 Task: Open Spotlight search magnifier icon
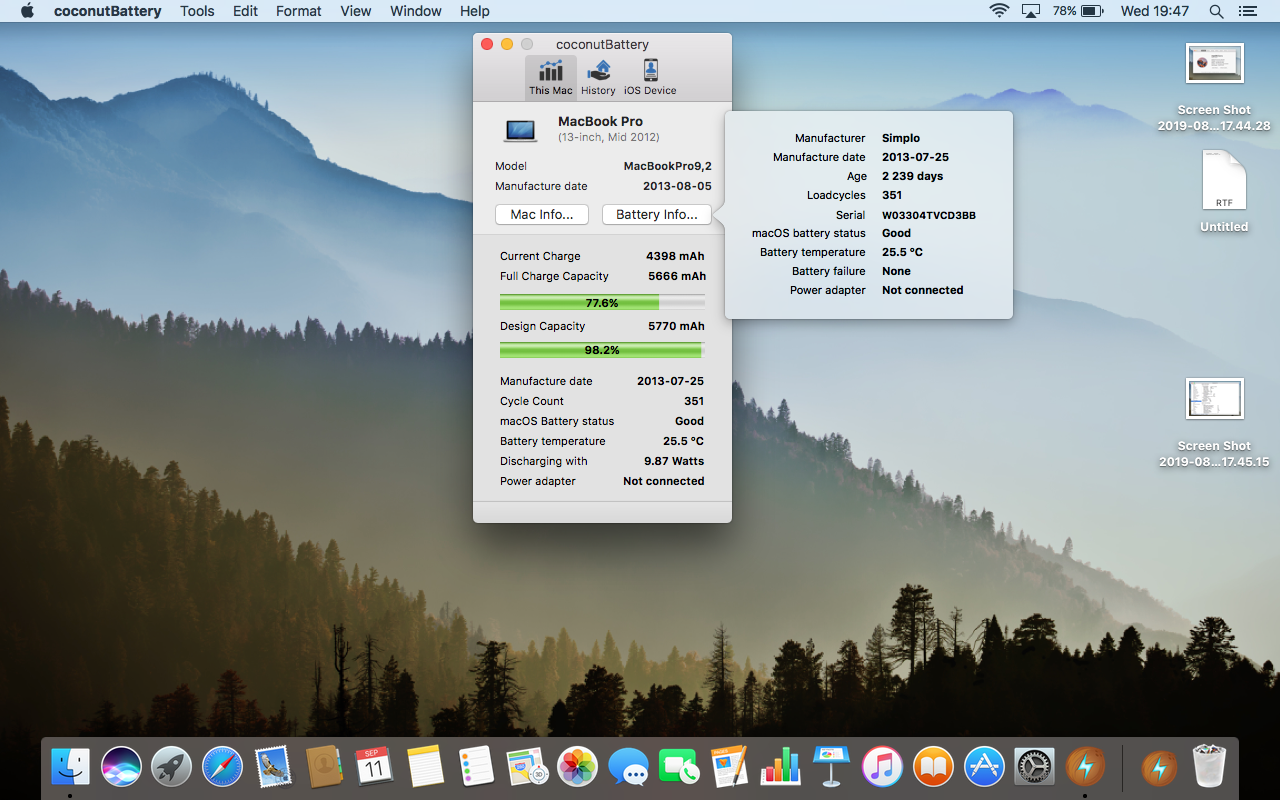click(1216, 11)
